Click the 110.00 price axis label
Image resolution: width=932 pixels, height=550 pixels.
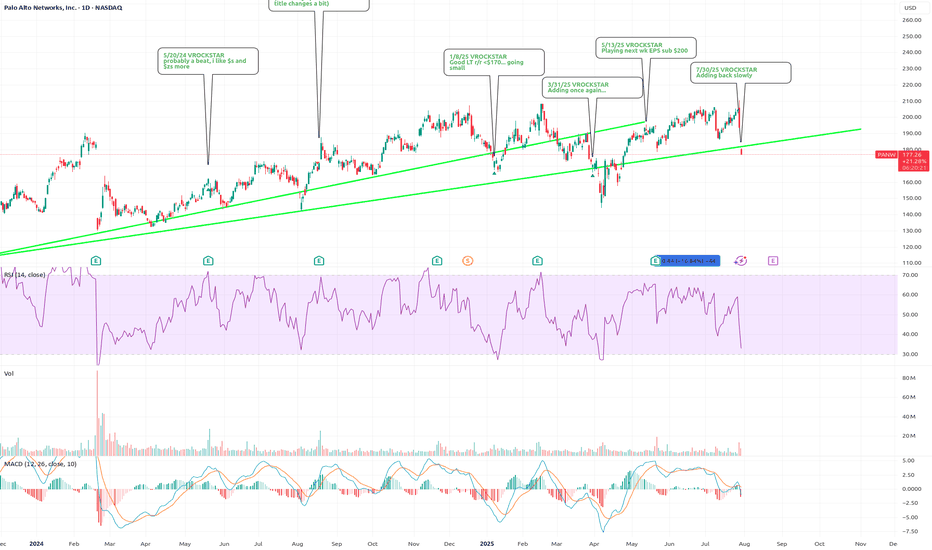coord(912,263)
